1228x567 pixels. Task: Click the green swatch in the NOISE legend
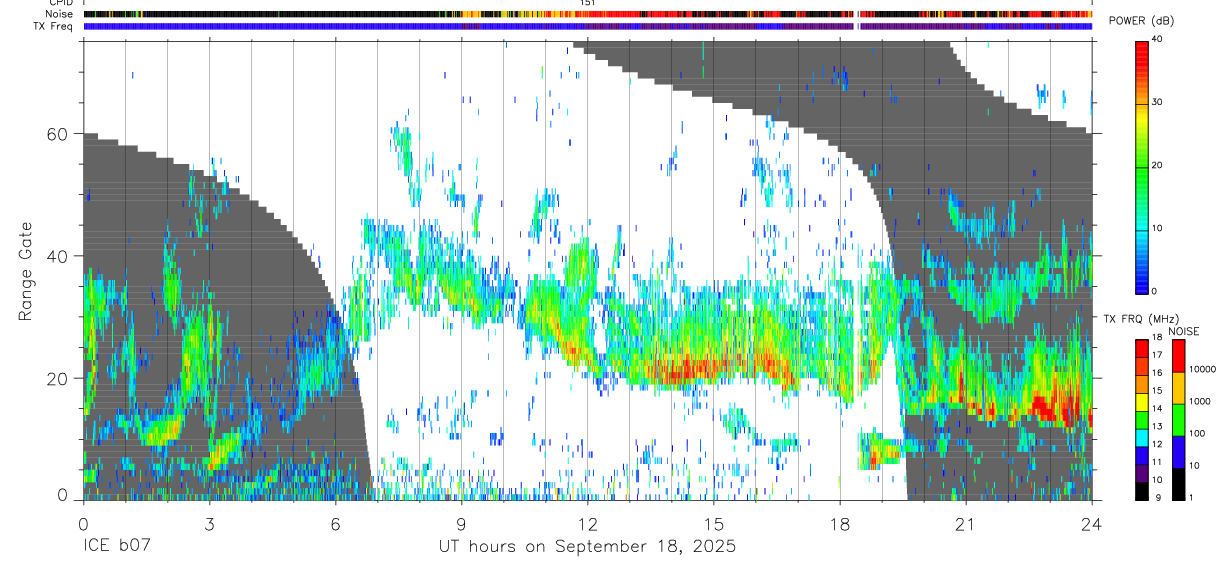tap(1177, 420)
